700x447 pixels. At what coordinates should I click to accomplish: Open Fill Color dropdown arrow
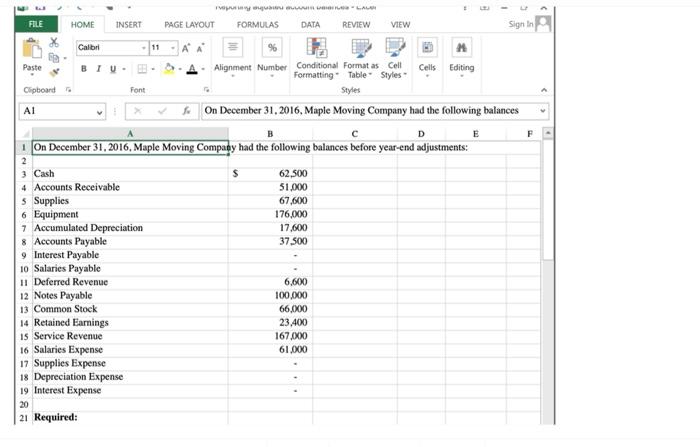click(180, 69)
